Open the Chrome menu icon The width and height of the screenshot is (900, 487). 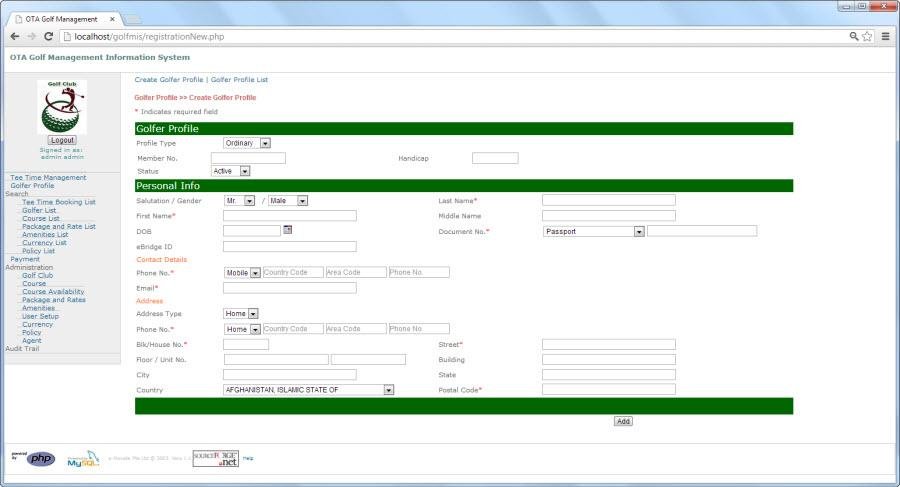(886, 36)
